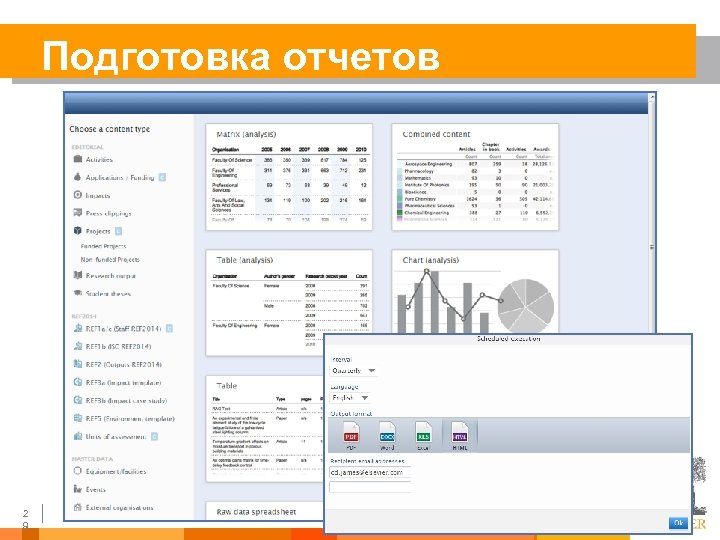Click the scroll up arrow of the window
This screenshot has width=720, height=540.
pos(652,97)
